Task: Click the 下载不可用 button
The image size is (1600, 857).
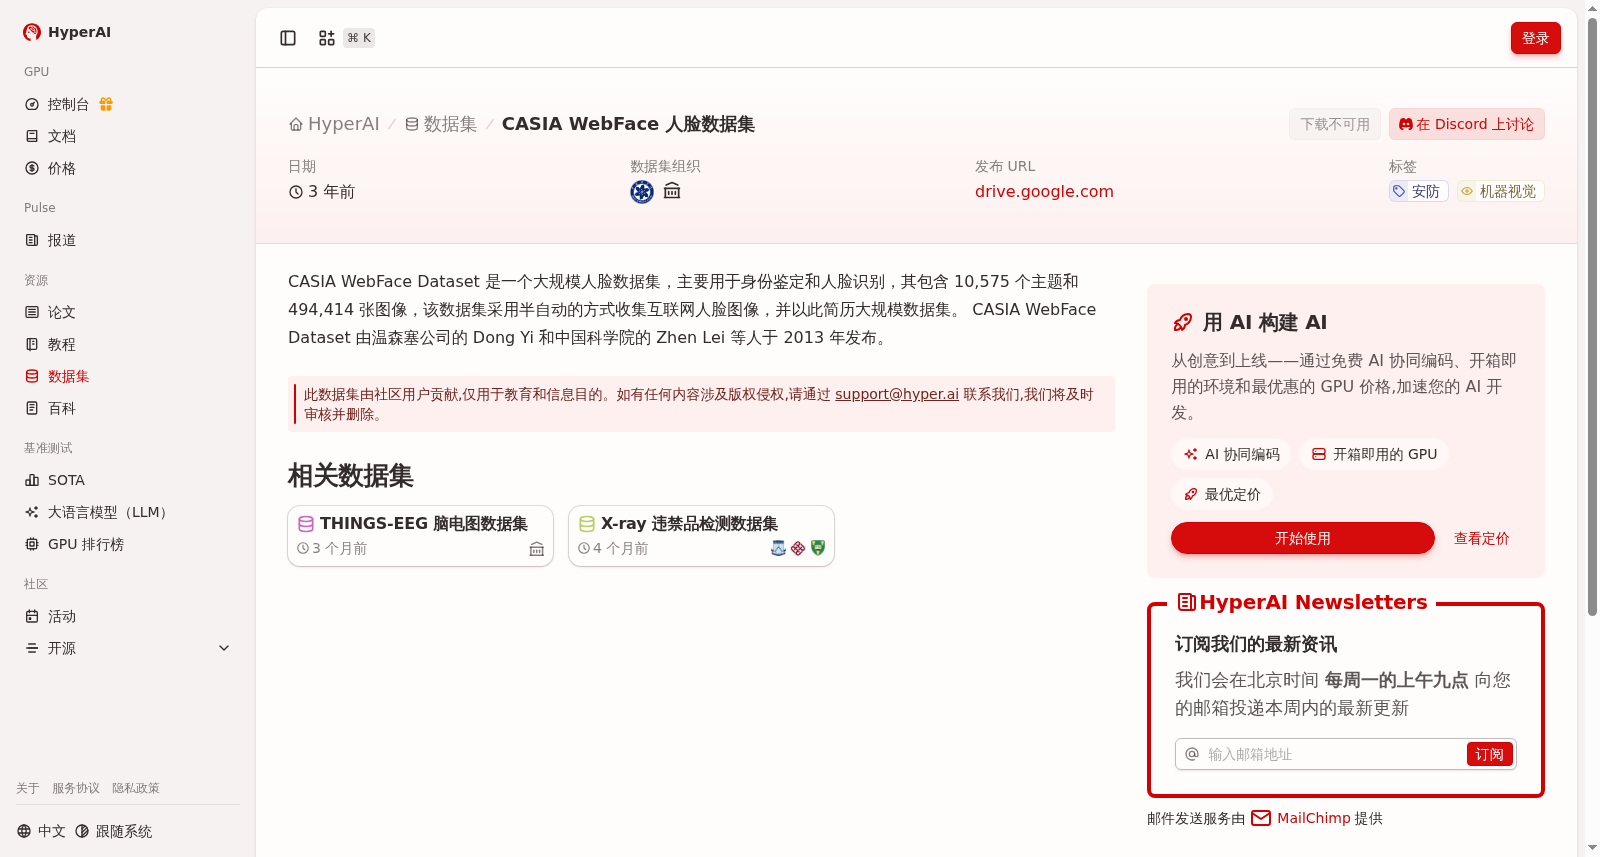Action: point(1335,124)
